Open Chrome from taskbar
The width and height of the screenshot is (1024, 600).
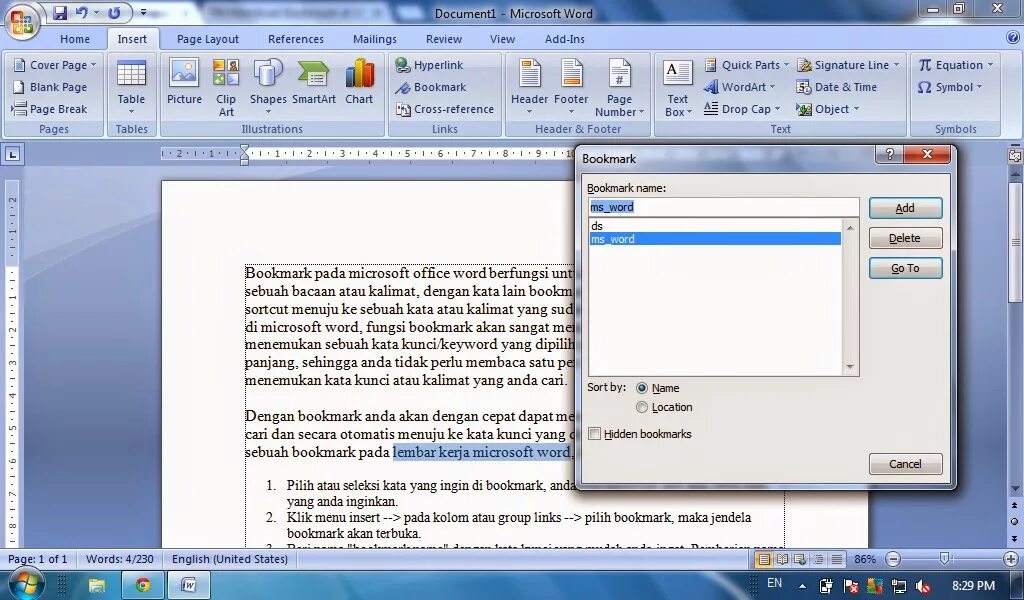point(142,584)
